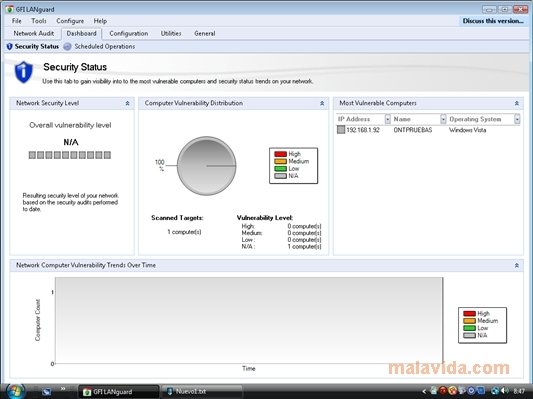Click the orange Medium swatch in pie legend

280,161
